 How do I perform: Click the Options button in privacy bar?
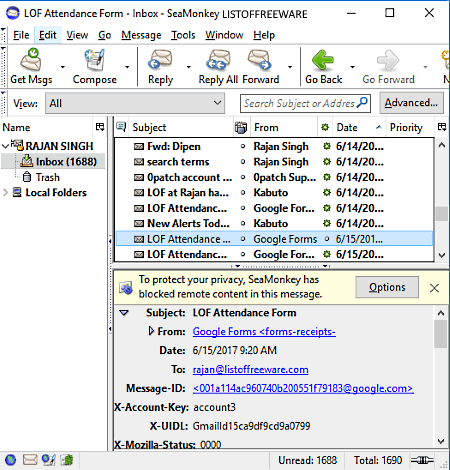click(387, 287)
